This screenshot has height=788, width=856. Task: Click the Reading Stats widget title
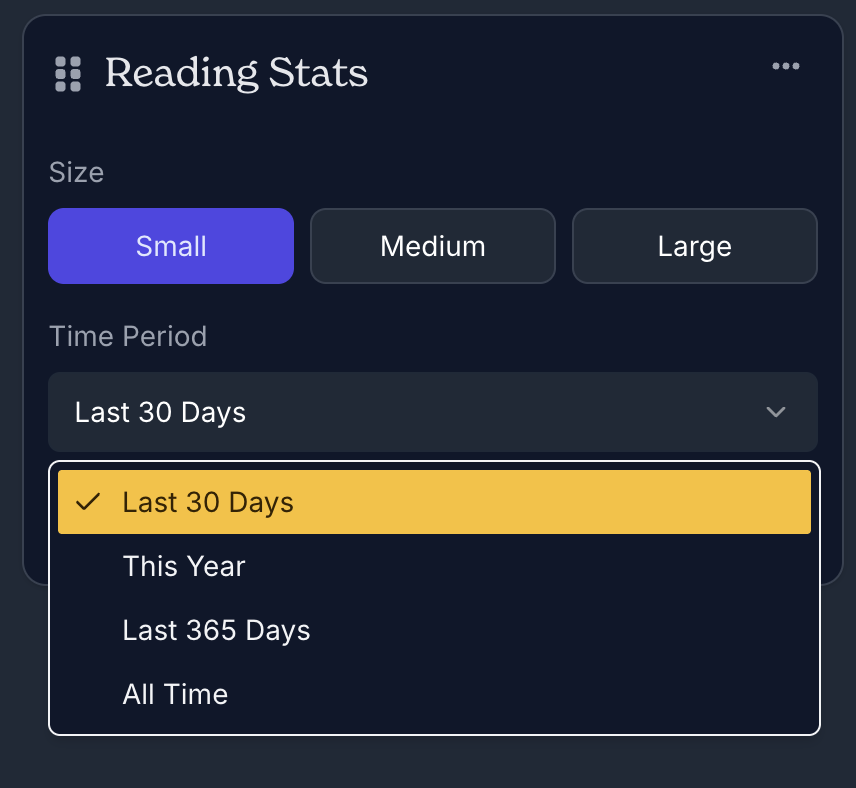[236, 73]
